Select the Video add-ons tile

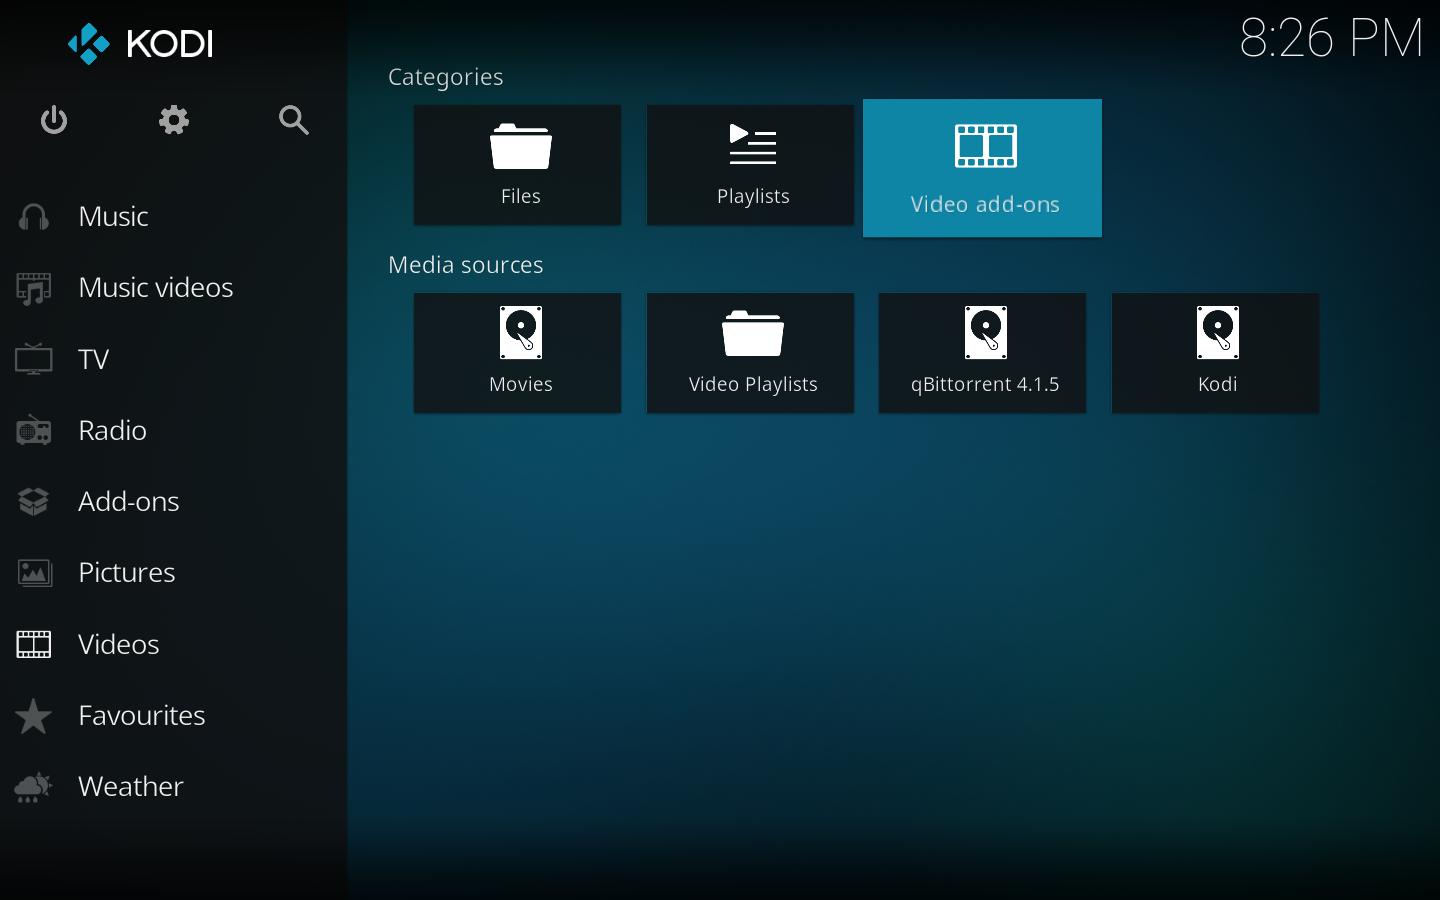pyautogui.click(x=982, y=168)
